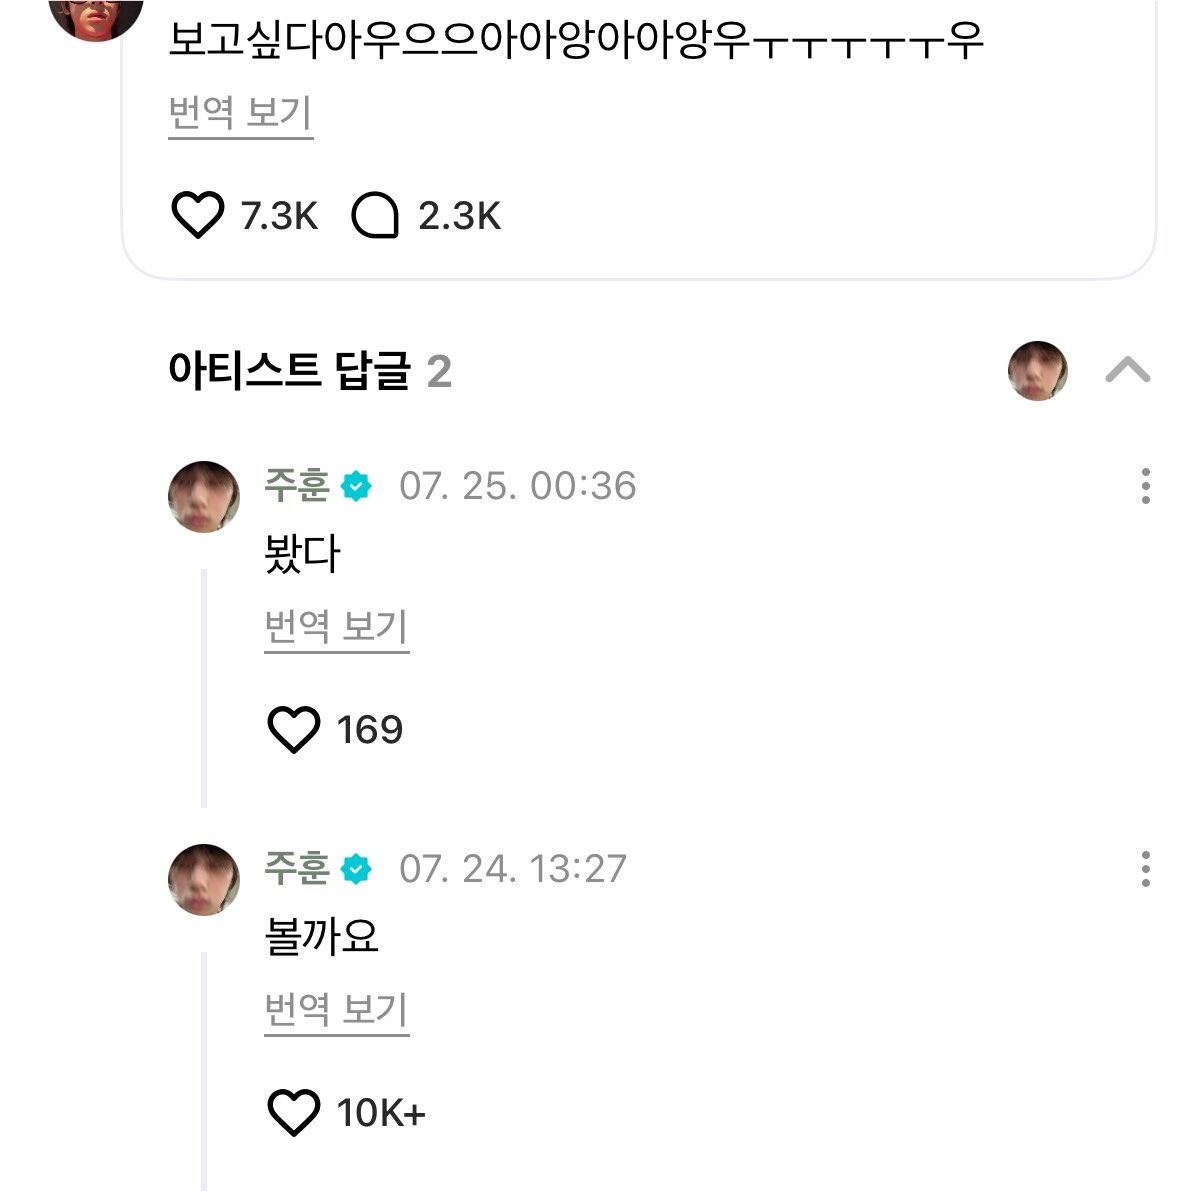Screen dimensions: 1199x1203
Task: Open the poster's avatar at top left
Action: point(96,15)
